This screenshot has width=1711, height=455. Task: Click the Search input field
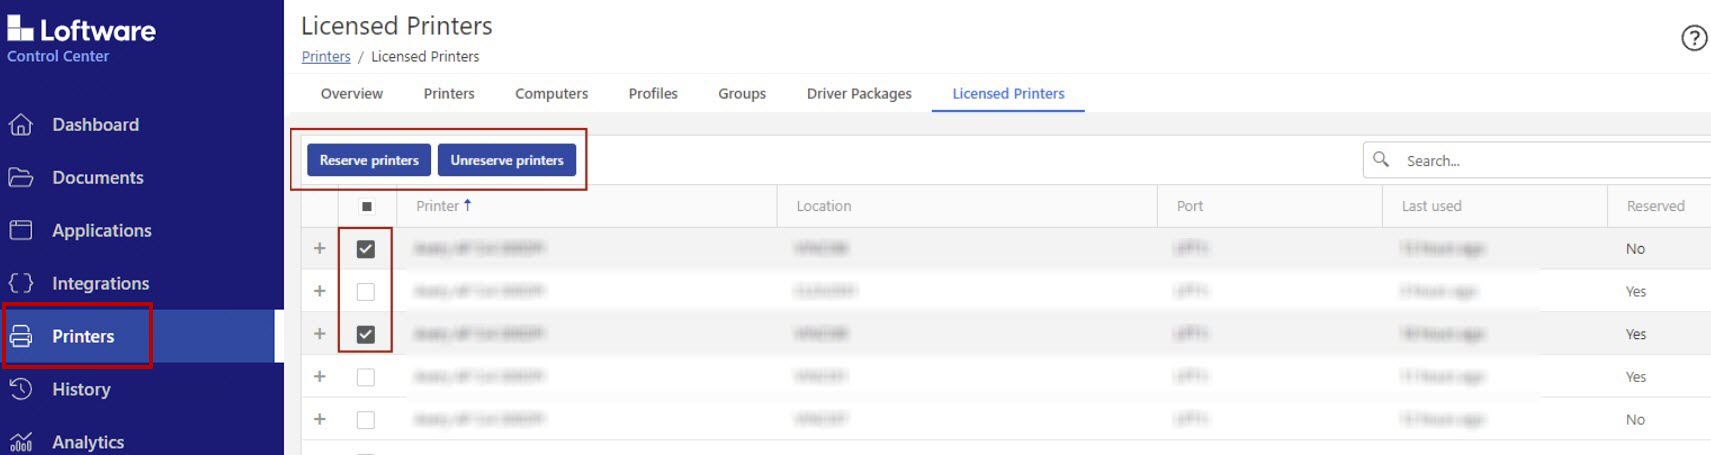click(1550, 160)
